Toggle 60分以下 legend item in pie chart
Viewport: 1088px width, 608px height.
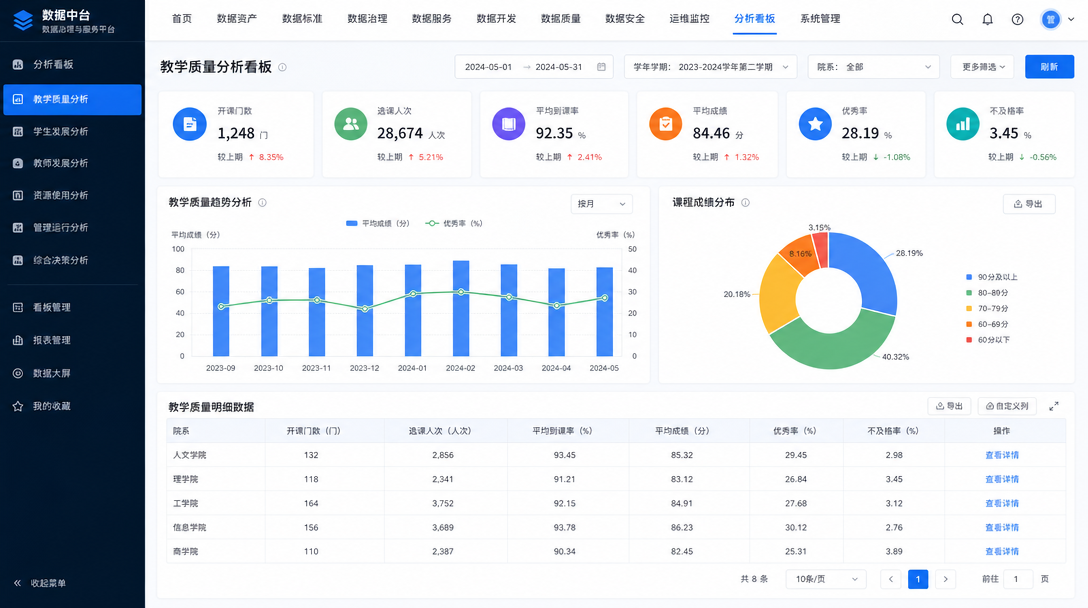pos(987,339)
